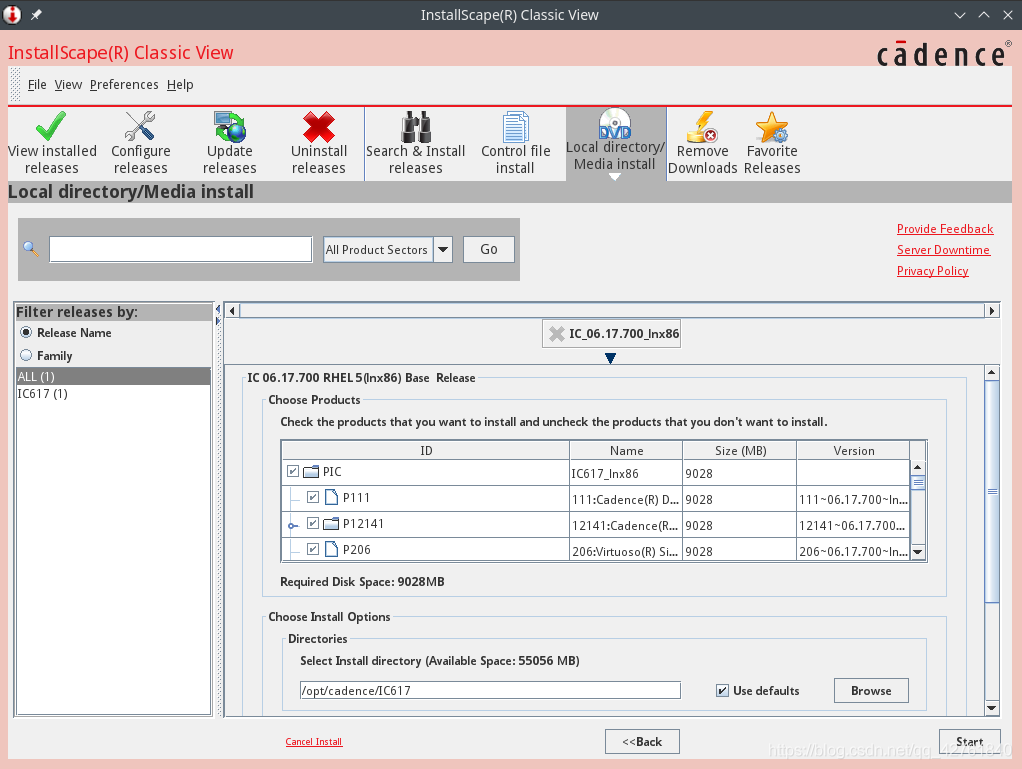Click the Start button

click(x=969, y=742)
